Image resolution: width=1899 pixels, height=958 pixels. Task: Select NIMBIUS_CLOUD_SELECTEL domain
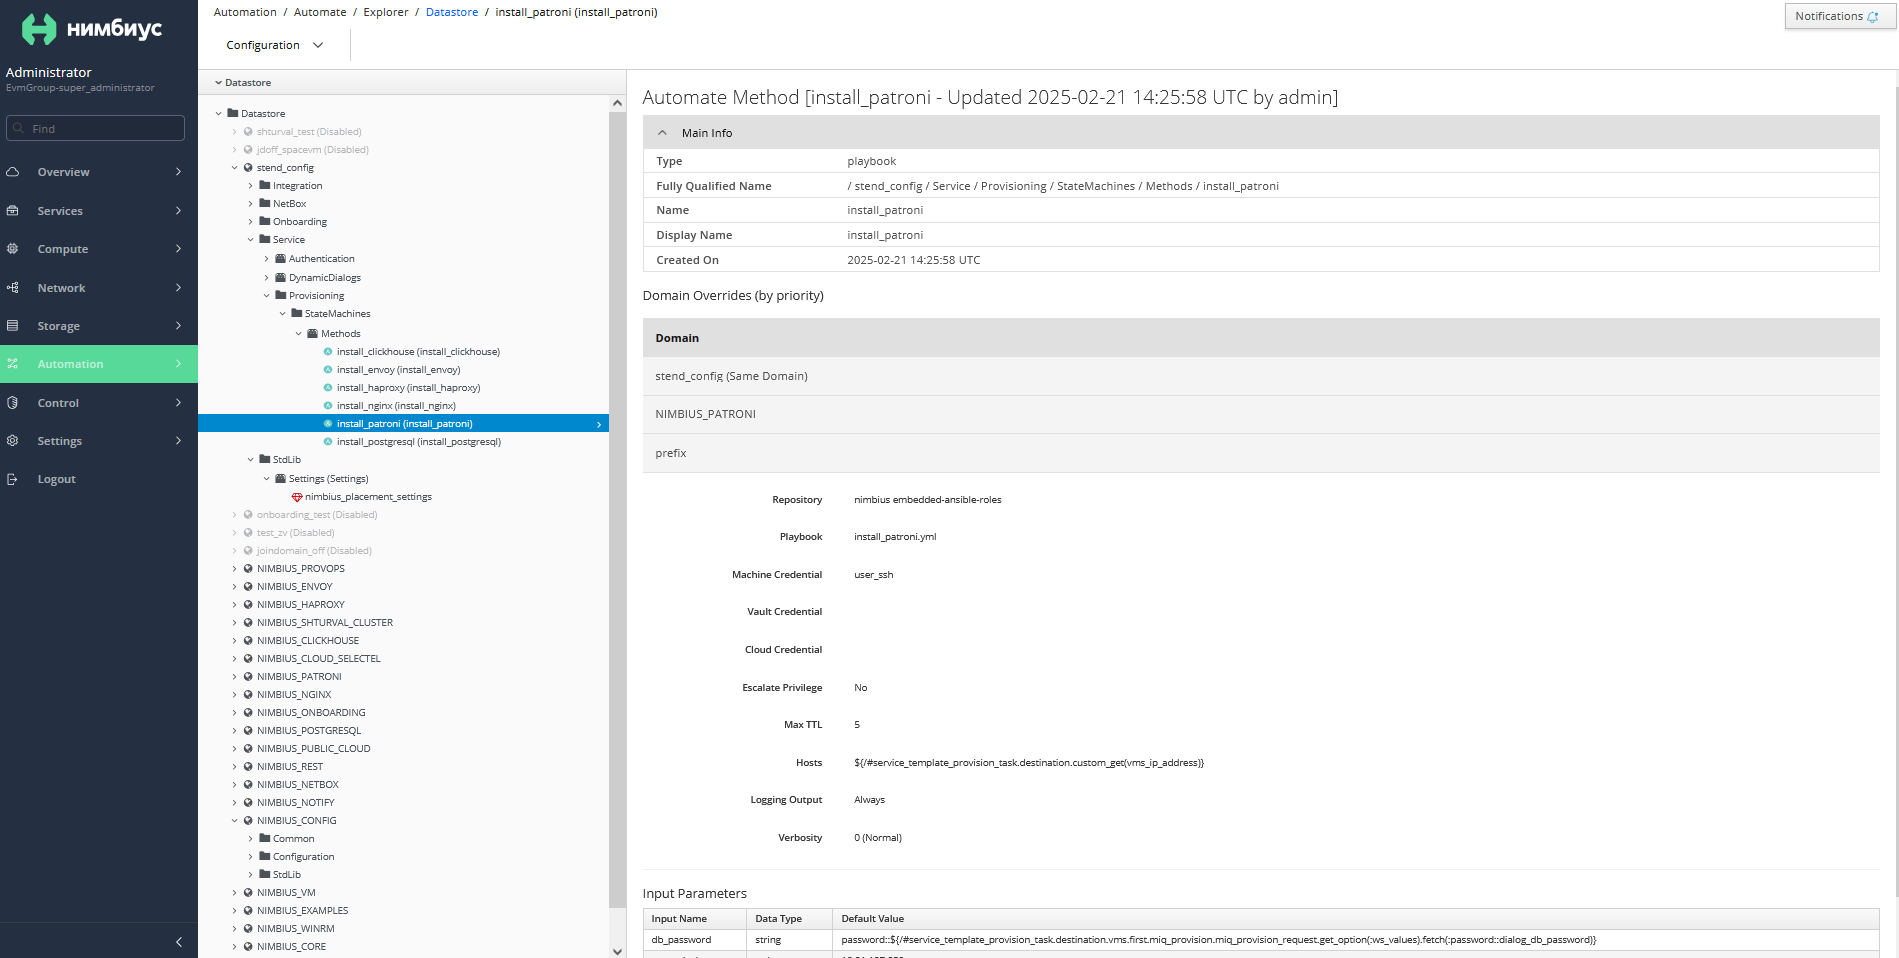coord(319,658)
